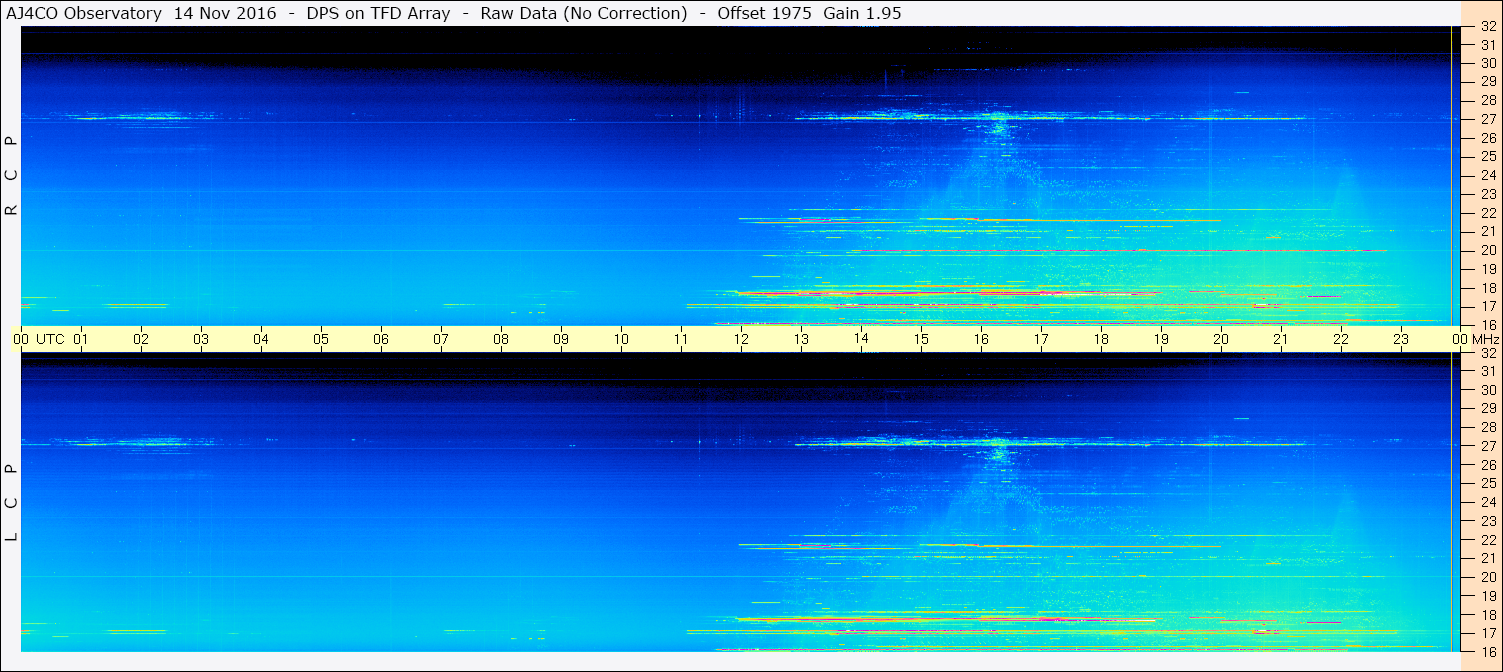Click the "Offset 1975" value in the header

tap(764, 13)
